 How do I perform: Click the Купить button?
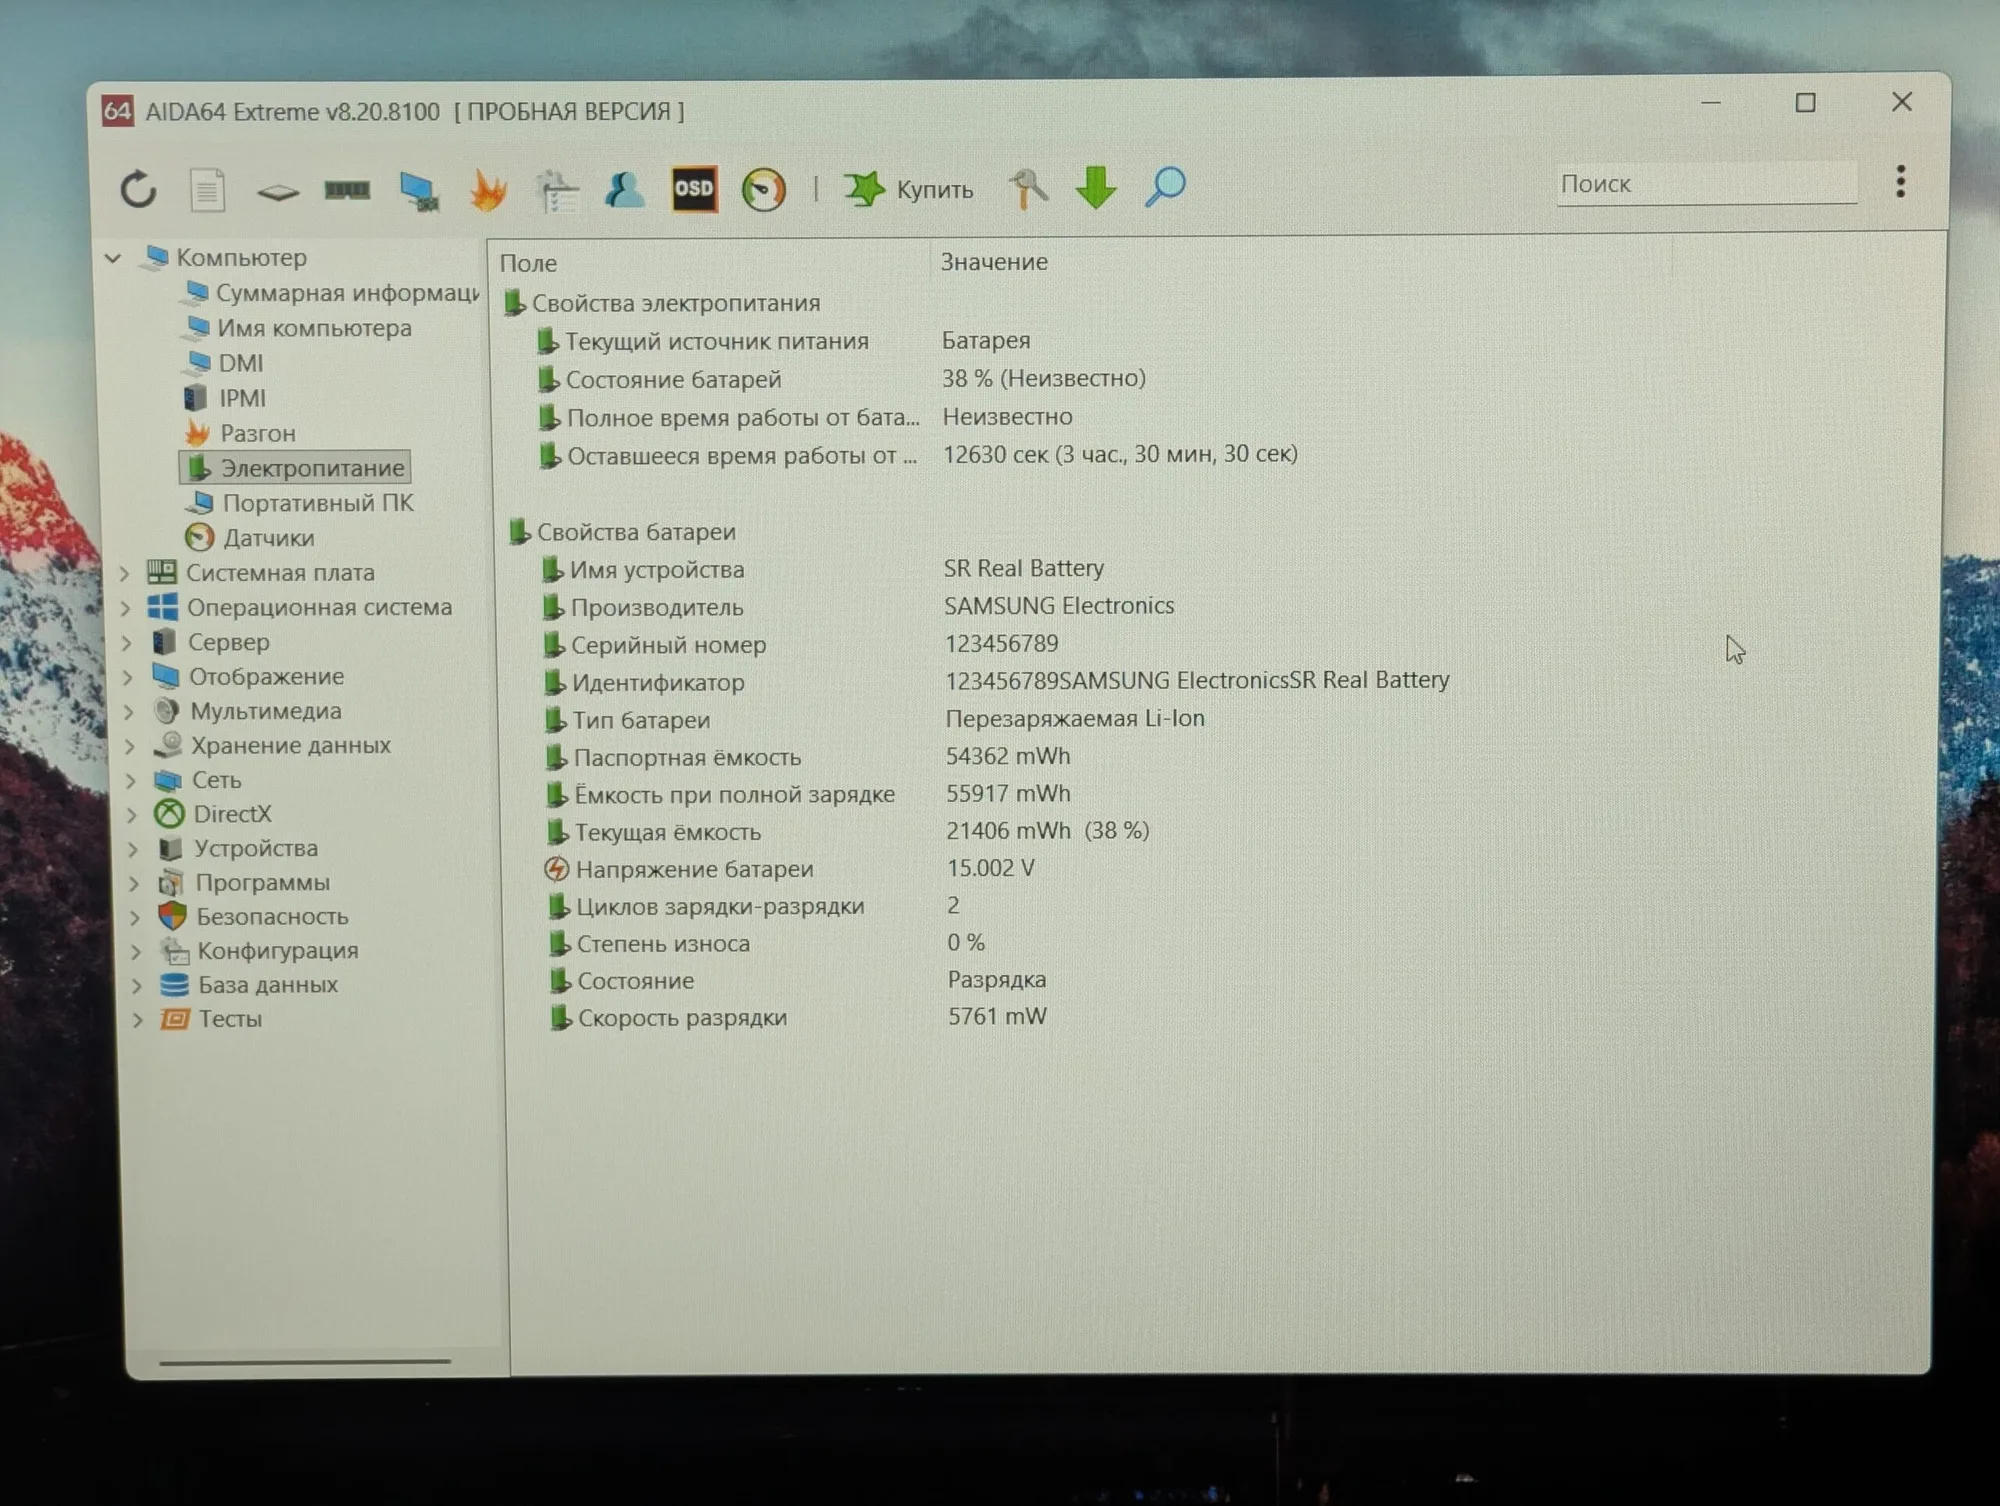[909, 188]
